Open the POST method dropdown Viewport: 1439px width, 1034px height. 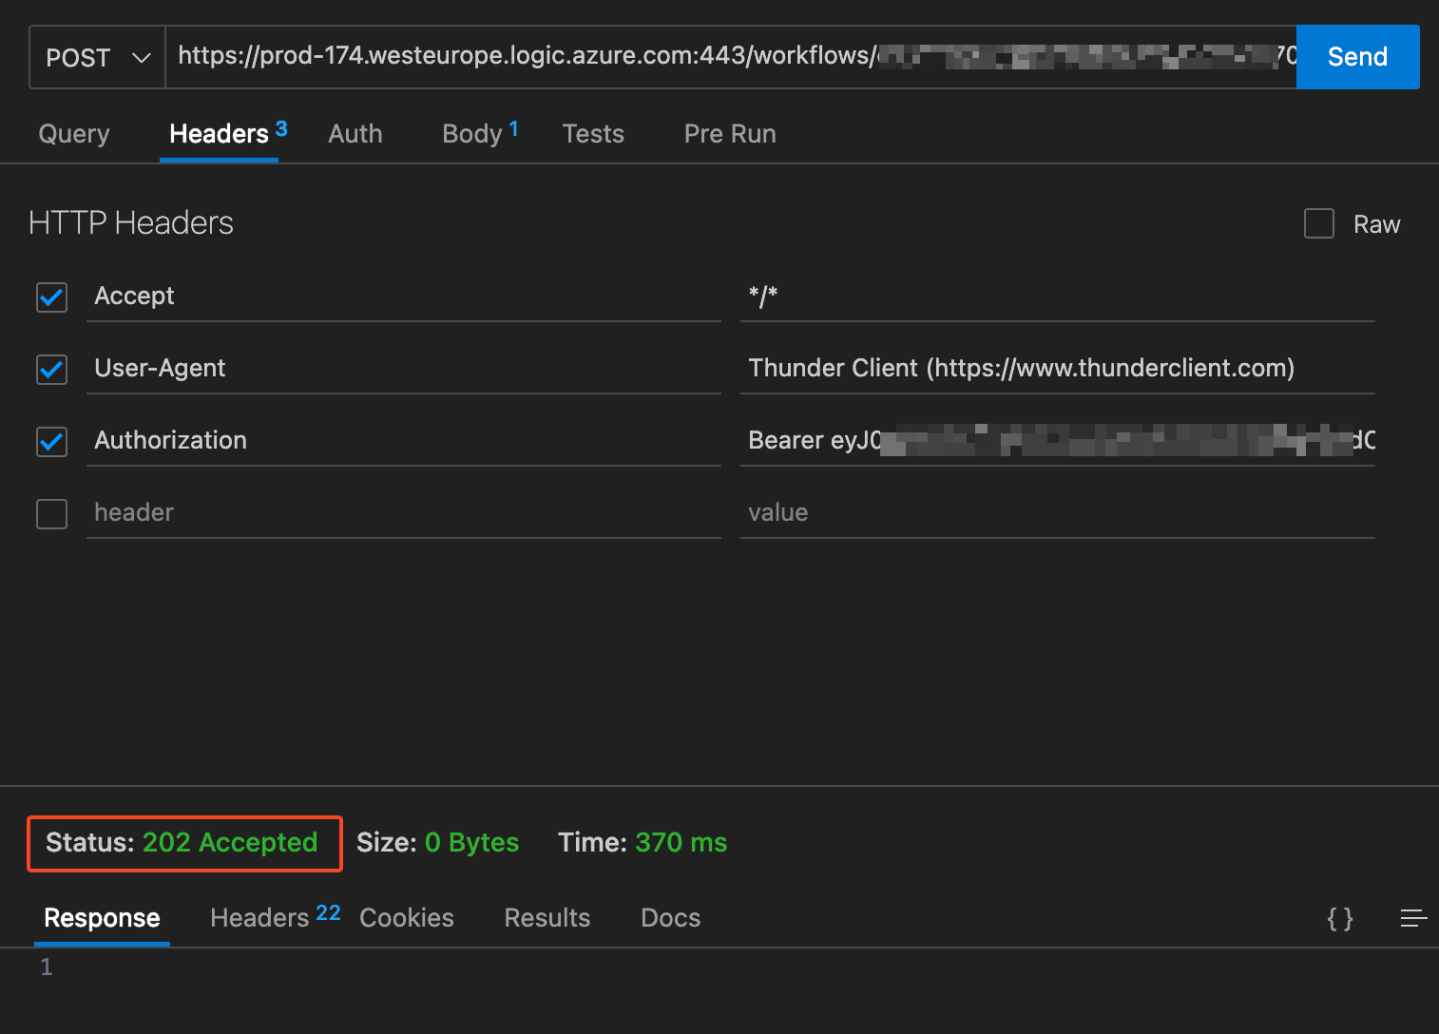96,57
